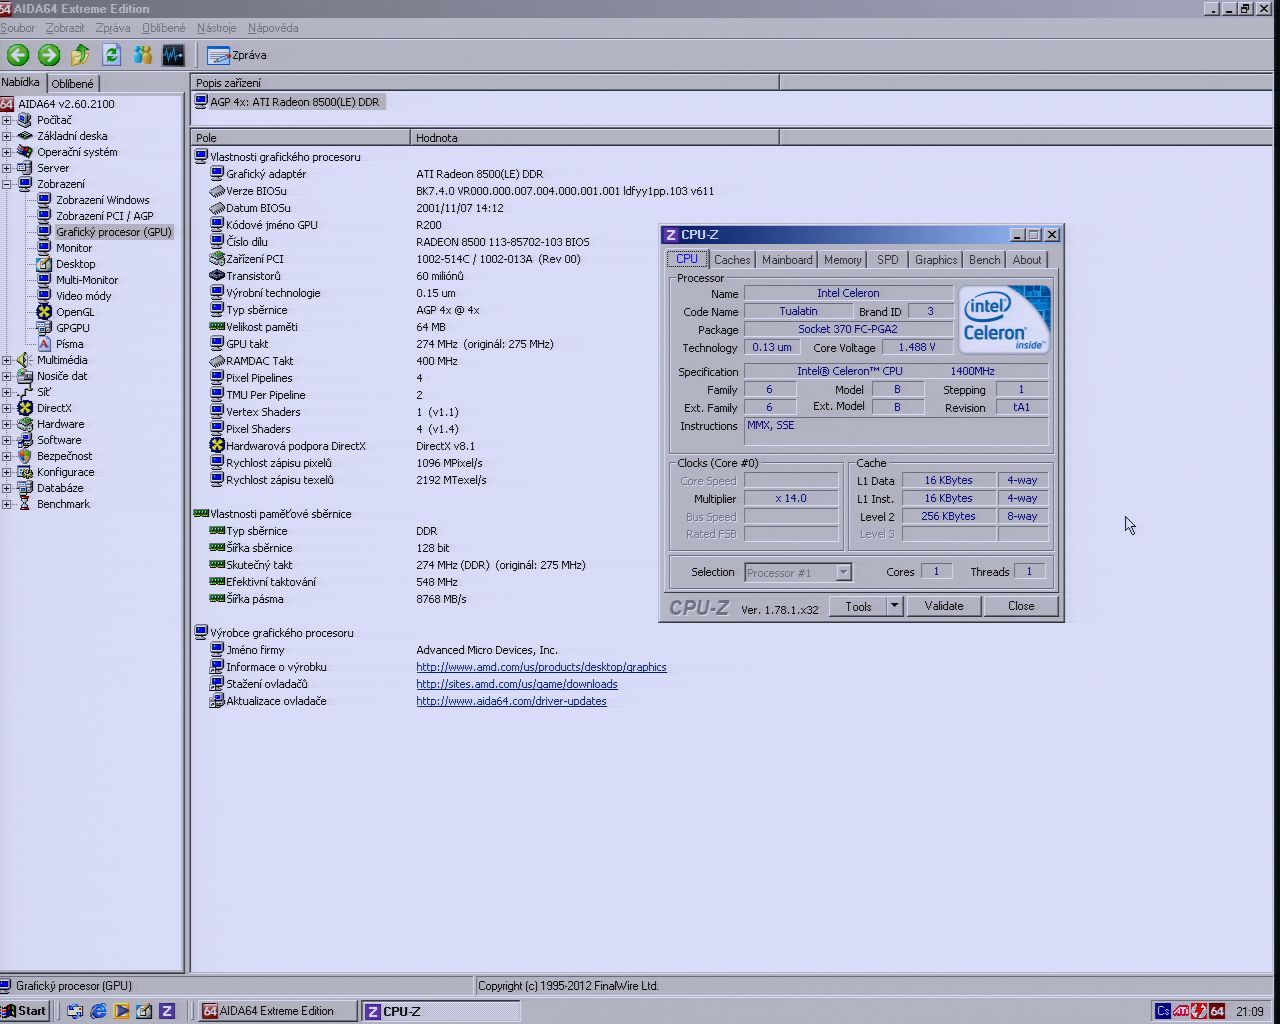Viewport: 1280px width, 1024px height.
Task: Switch to the Graphics tab in CPU-Z
Action: click(x=936, y=260)
